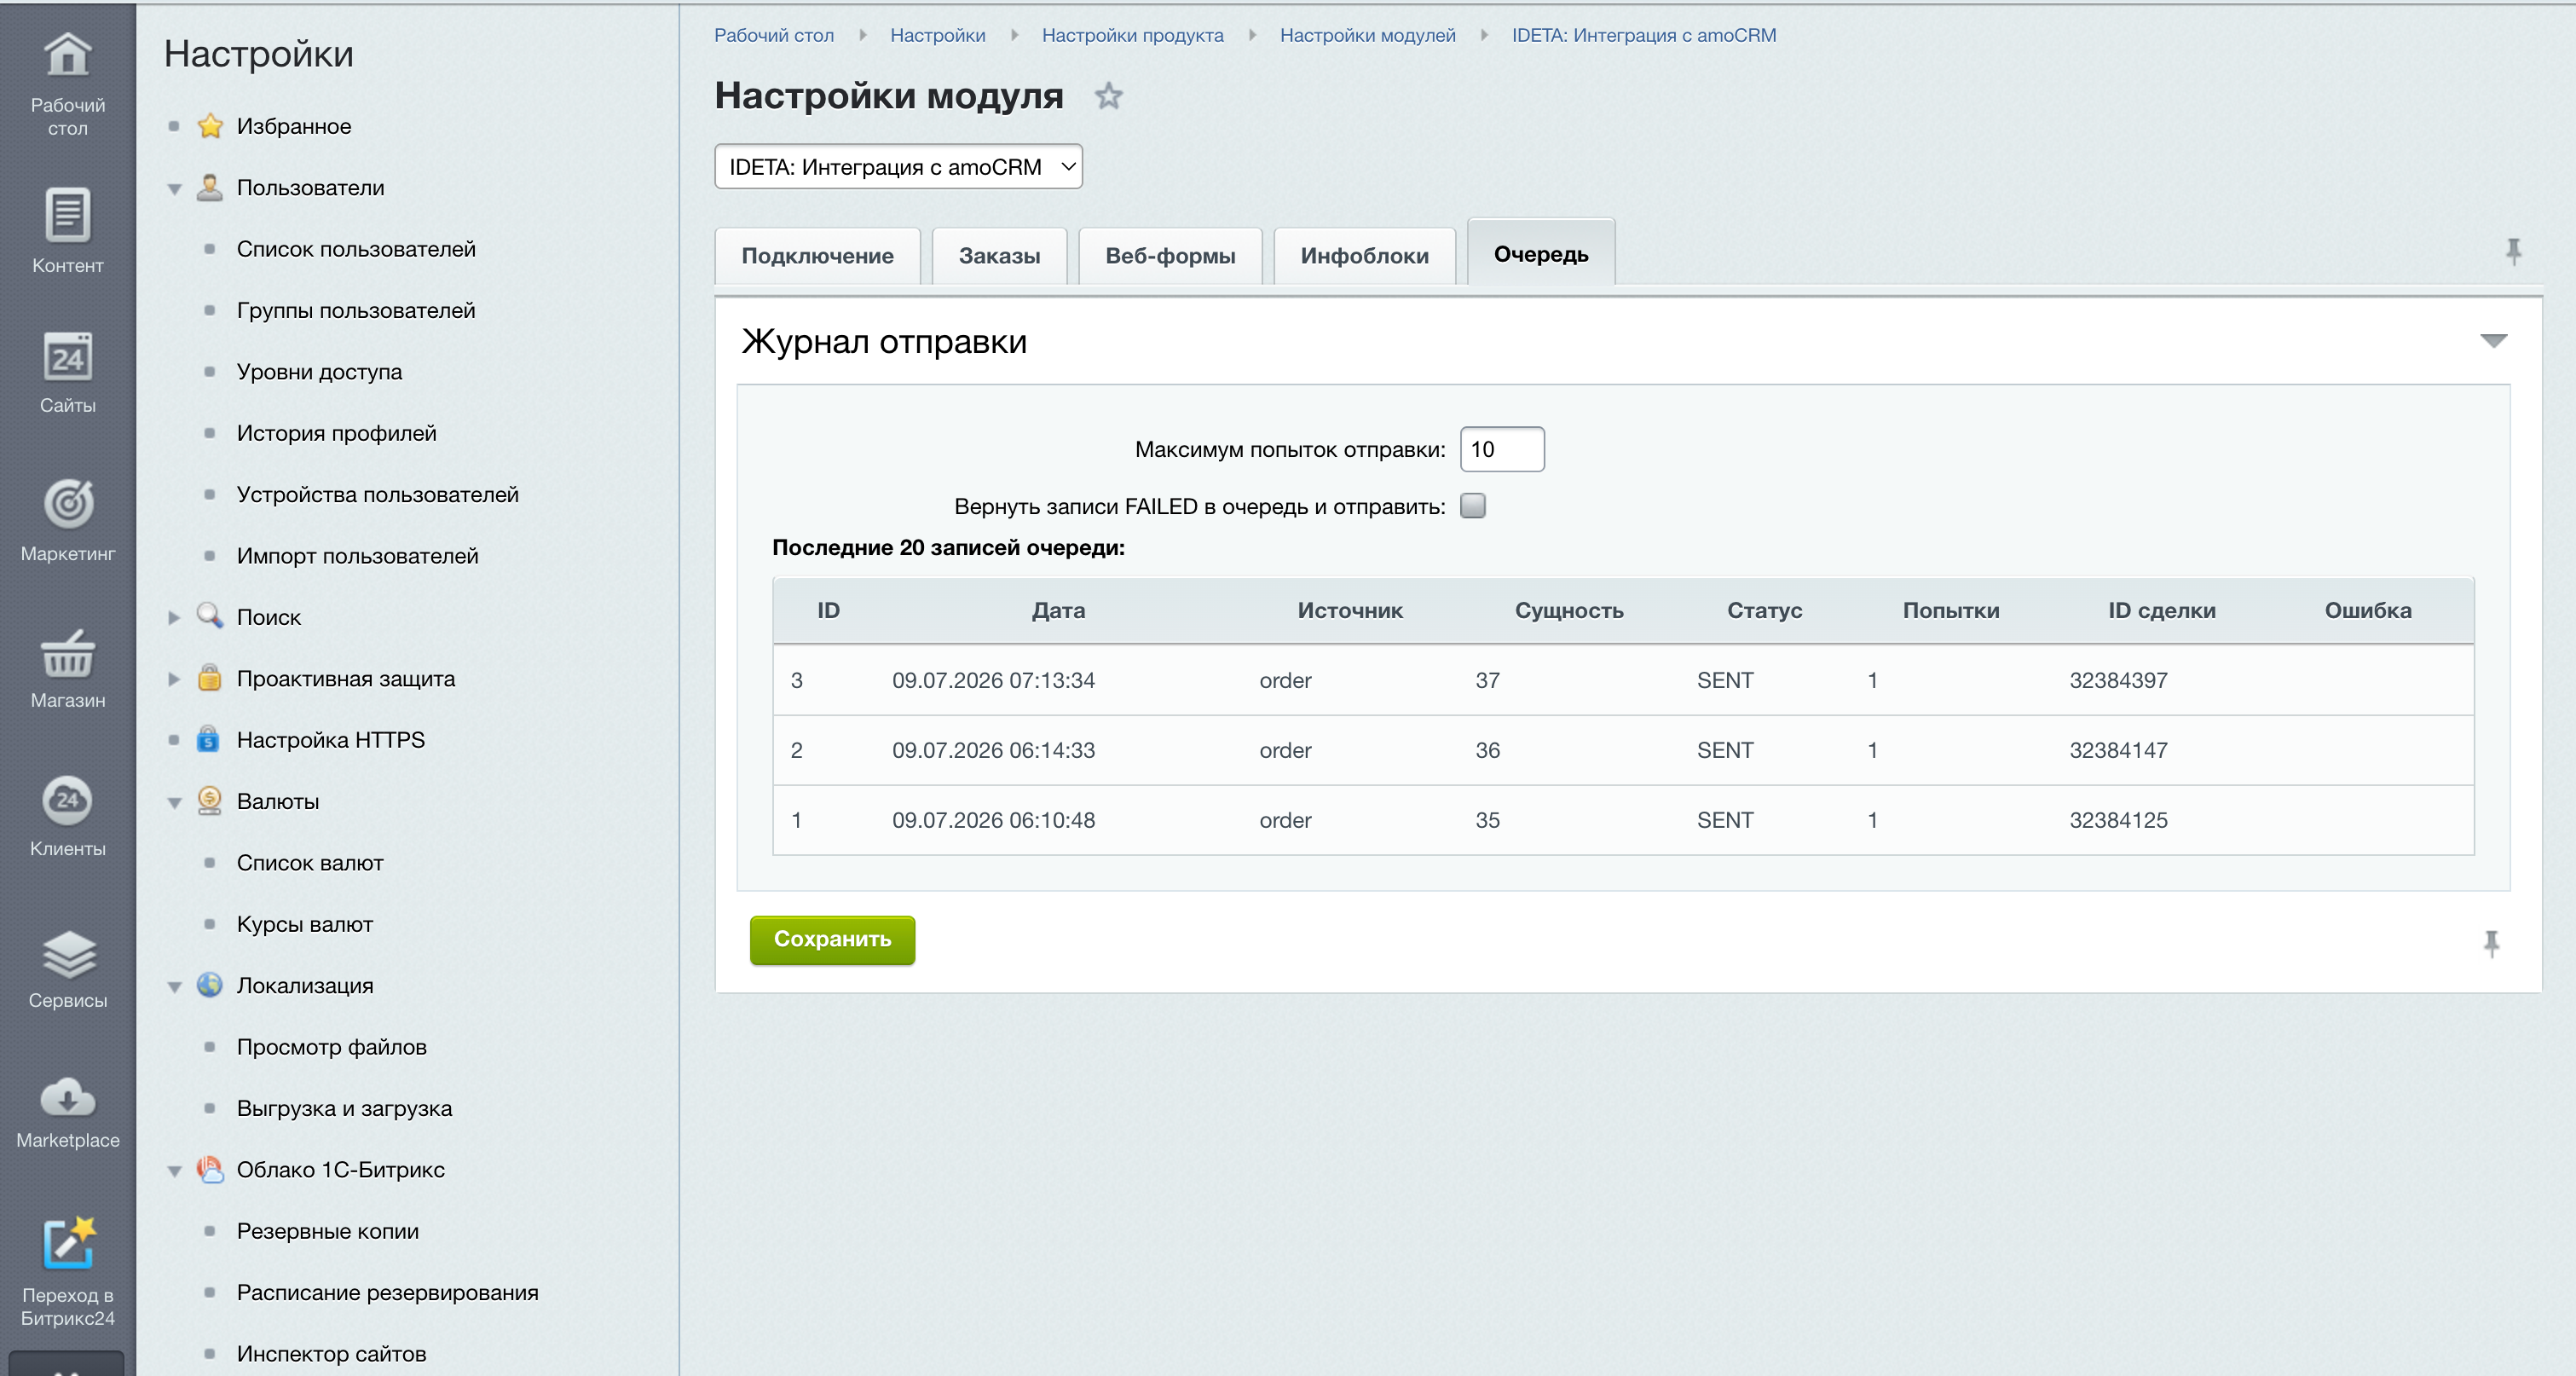The height and width of the screenshot is (1376, 2576).
Task: Click the Локализация globe icon
Action: [x=209, y=984]
